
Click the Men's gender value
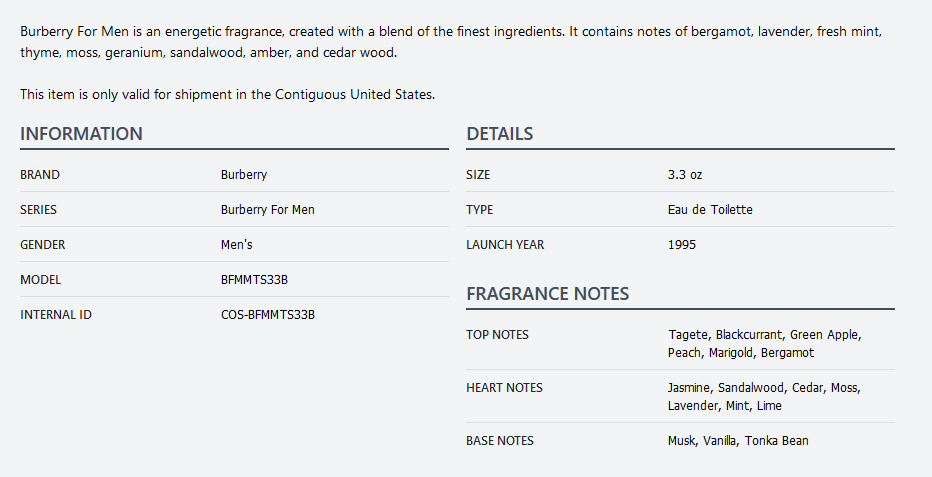pos(237,245)
